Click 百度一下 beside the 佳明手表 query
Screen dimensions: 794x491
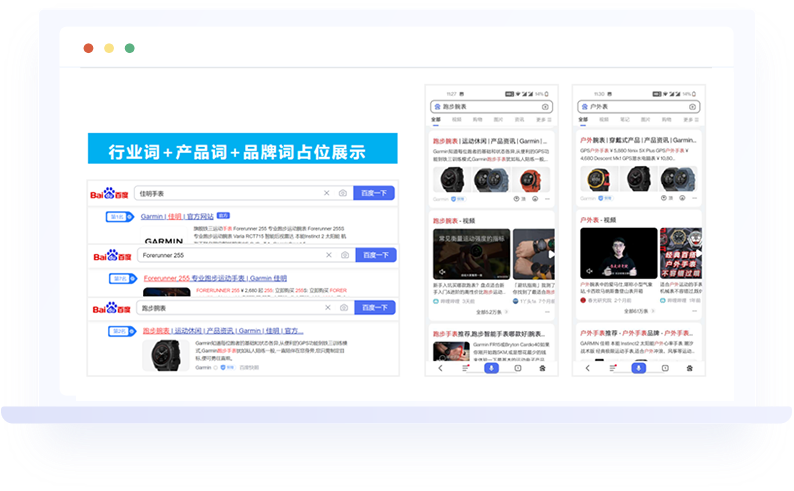pyautogui.click(x=374, y=193)
